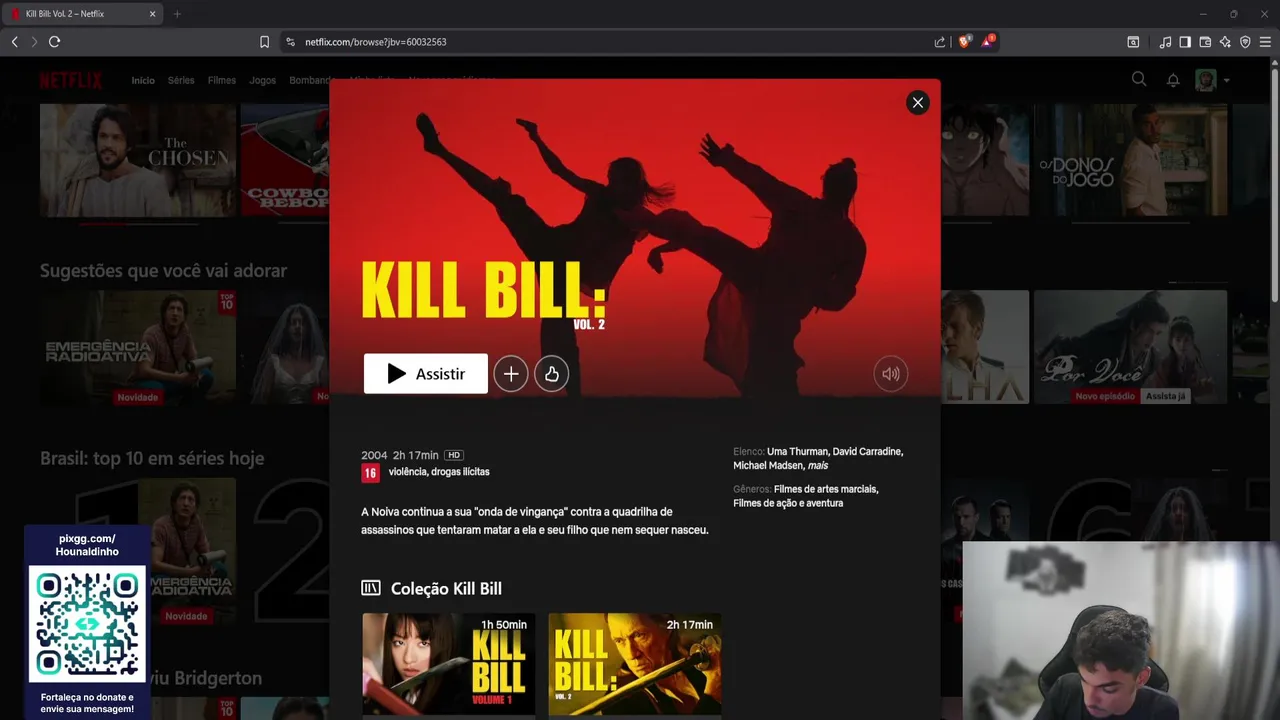Open Netflix search magnifier
Viewport: 1280px width, 720px height.
click(x=1139, y=79)
